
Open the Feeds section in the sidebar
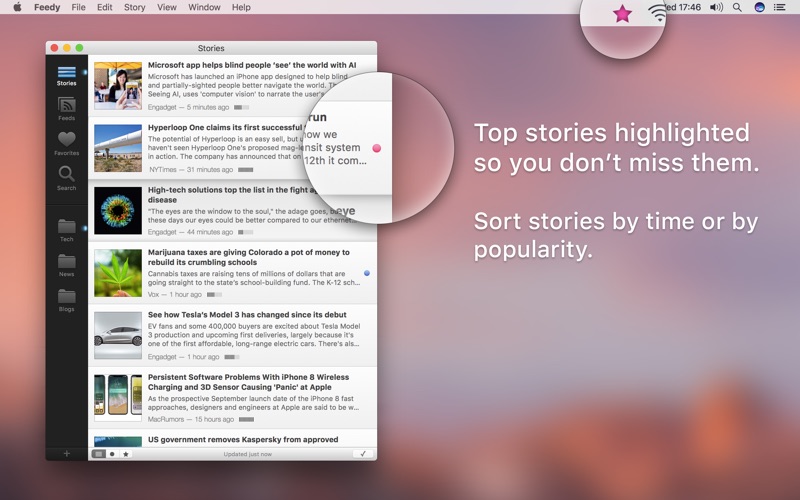(66, 109)
